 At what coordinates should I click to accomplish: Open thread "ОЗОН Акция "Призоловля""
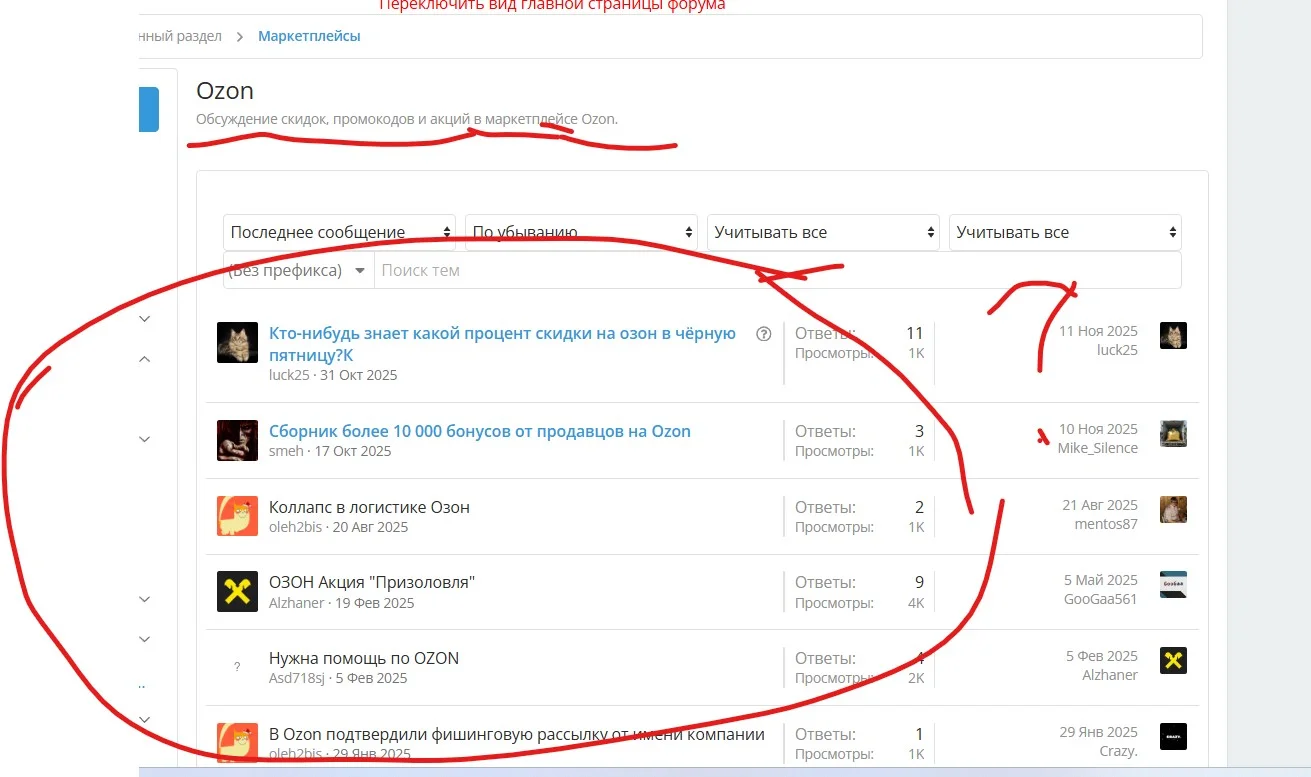372,582
